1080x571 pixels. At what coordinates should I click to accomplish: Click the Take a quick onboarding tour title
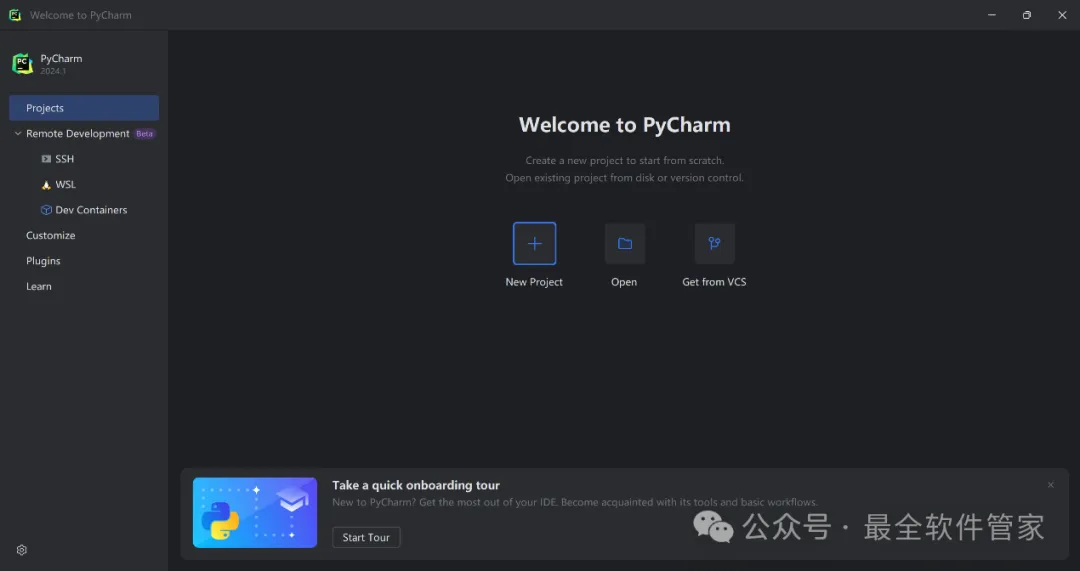point(416,485)
